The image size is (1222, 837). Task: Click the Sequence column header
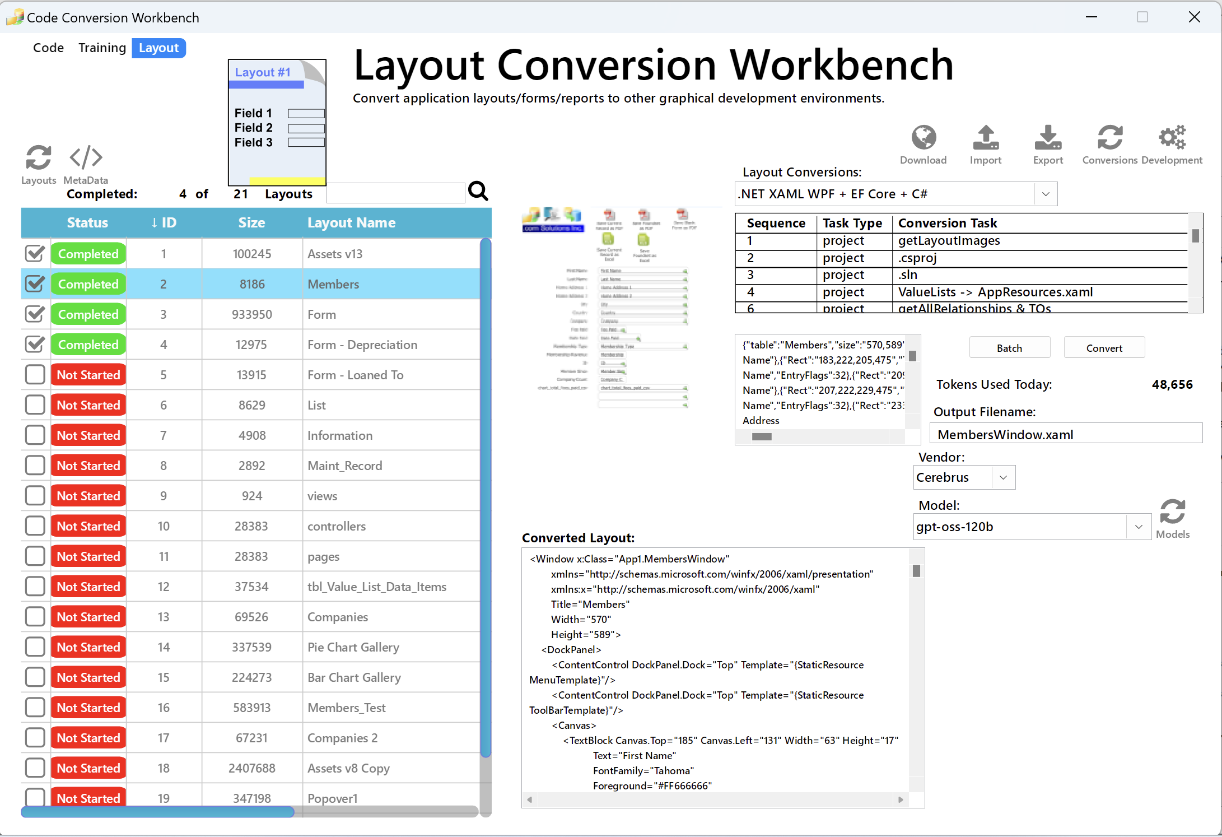[776, 223]
